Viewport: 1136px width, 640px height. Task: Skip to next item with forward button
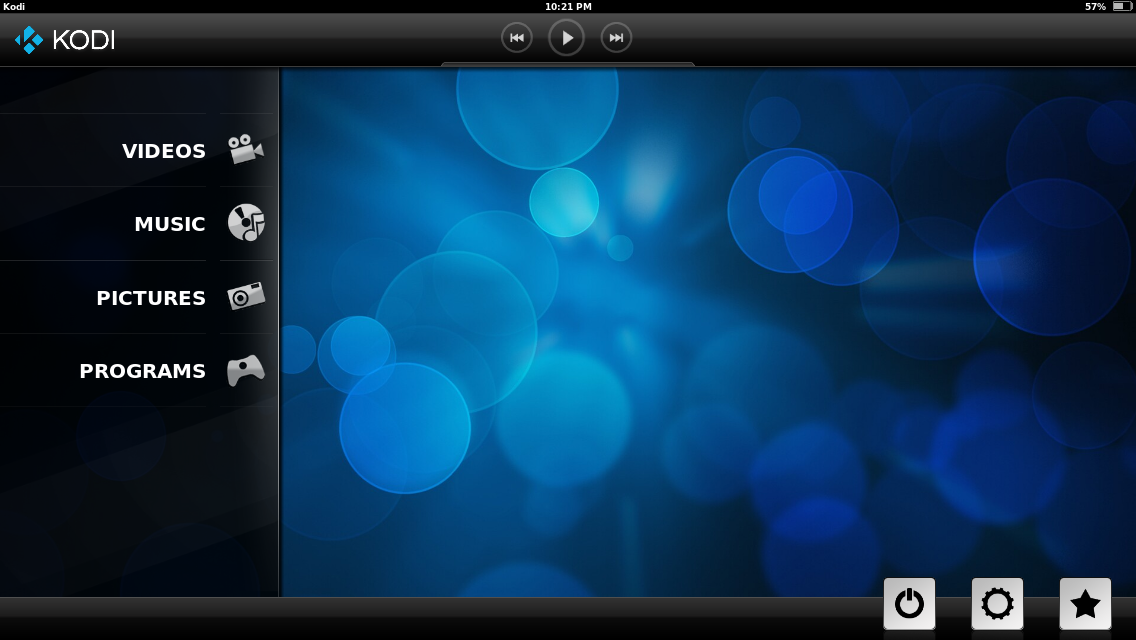tap(616, 37)
